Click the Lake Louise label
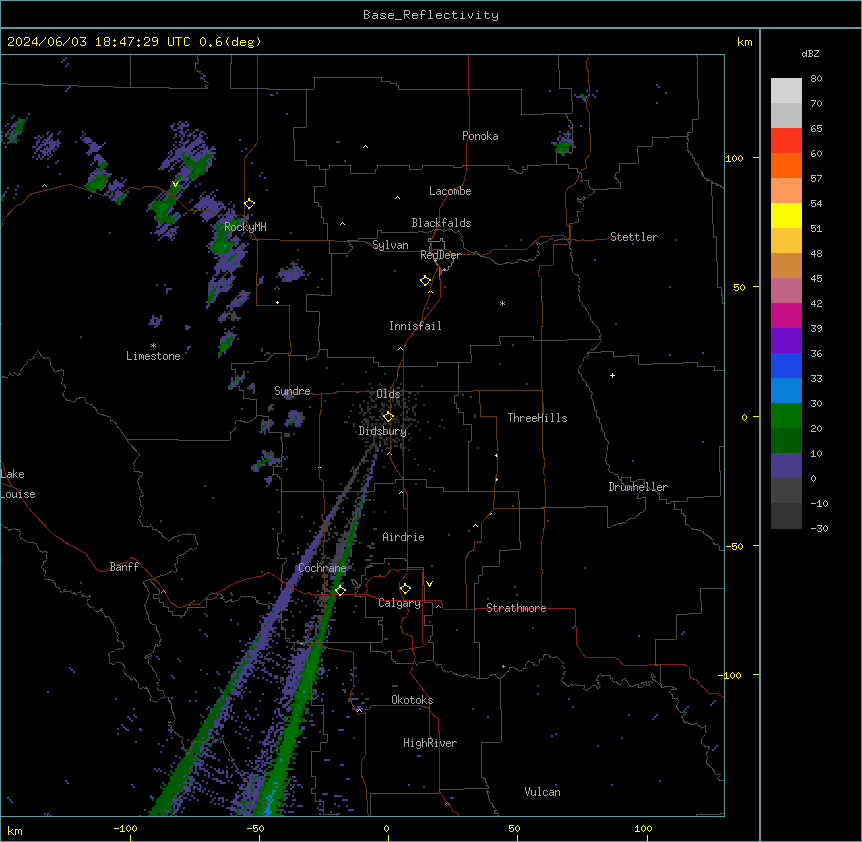The width and height of the screenshot is (862, 842). pyautogui.click(x=18, y=484)
